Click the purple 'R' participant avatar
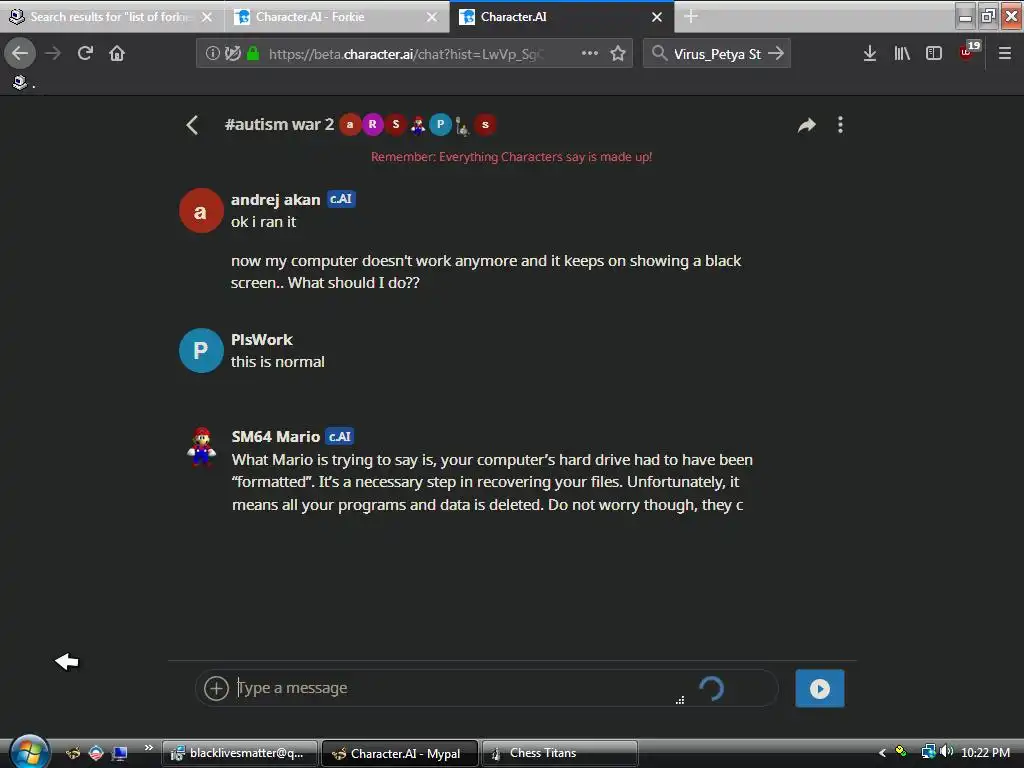Screen dimensions: 1024x768 [x=372, y=124]
